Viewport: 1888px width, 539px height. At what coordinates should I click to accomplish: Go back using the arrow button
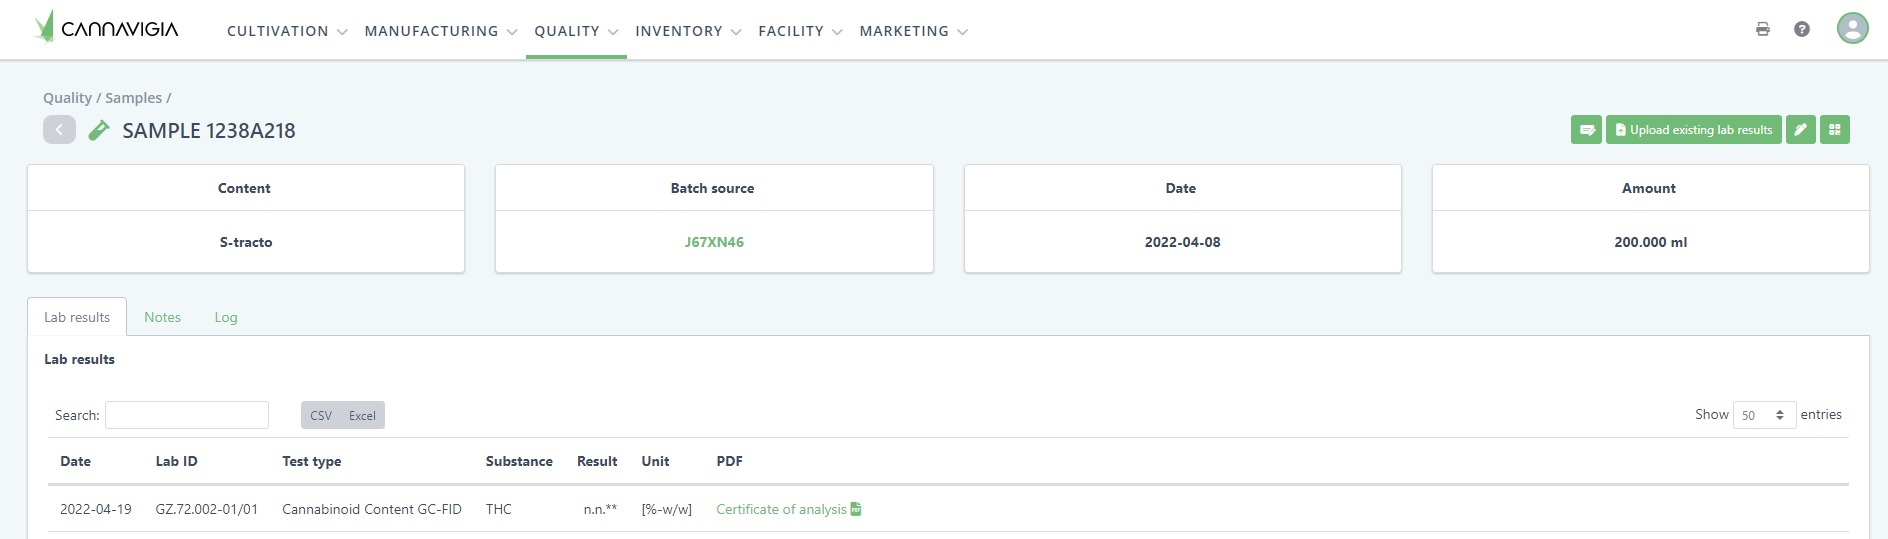(59, 130)
